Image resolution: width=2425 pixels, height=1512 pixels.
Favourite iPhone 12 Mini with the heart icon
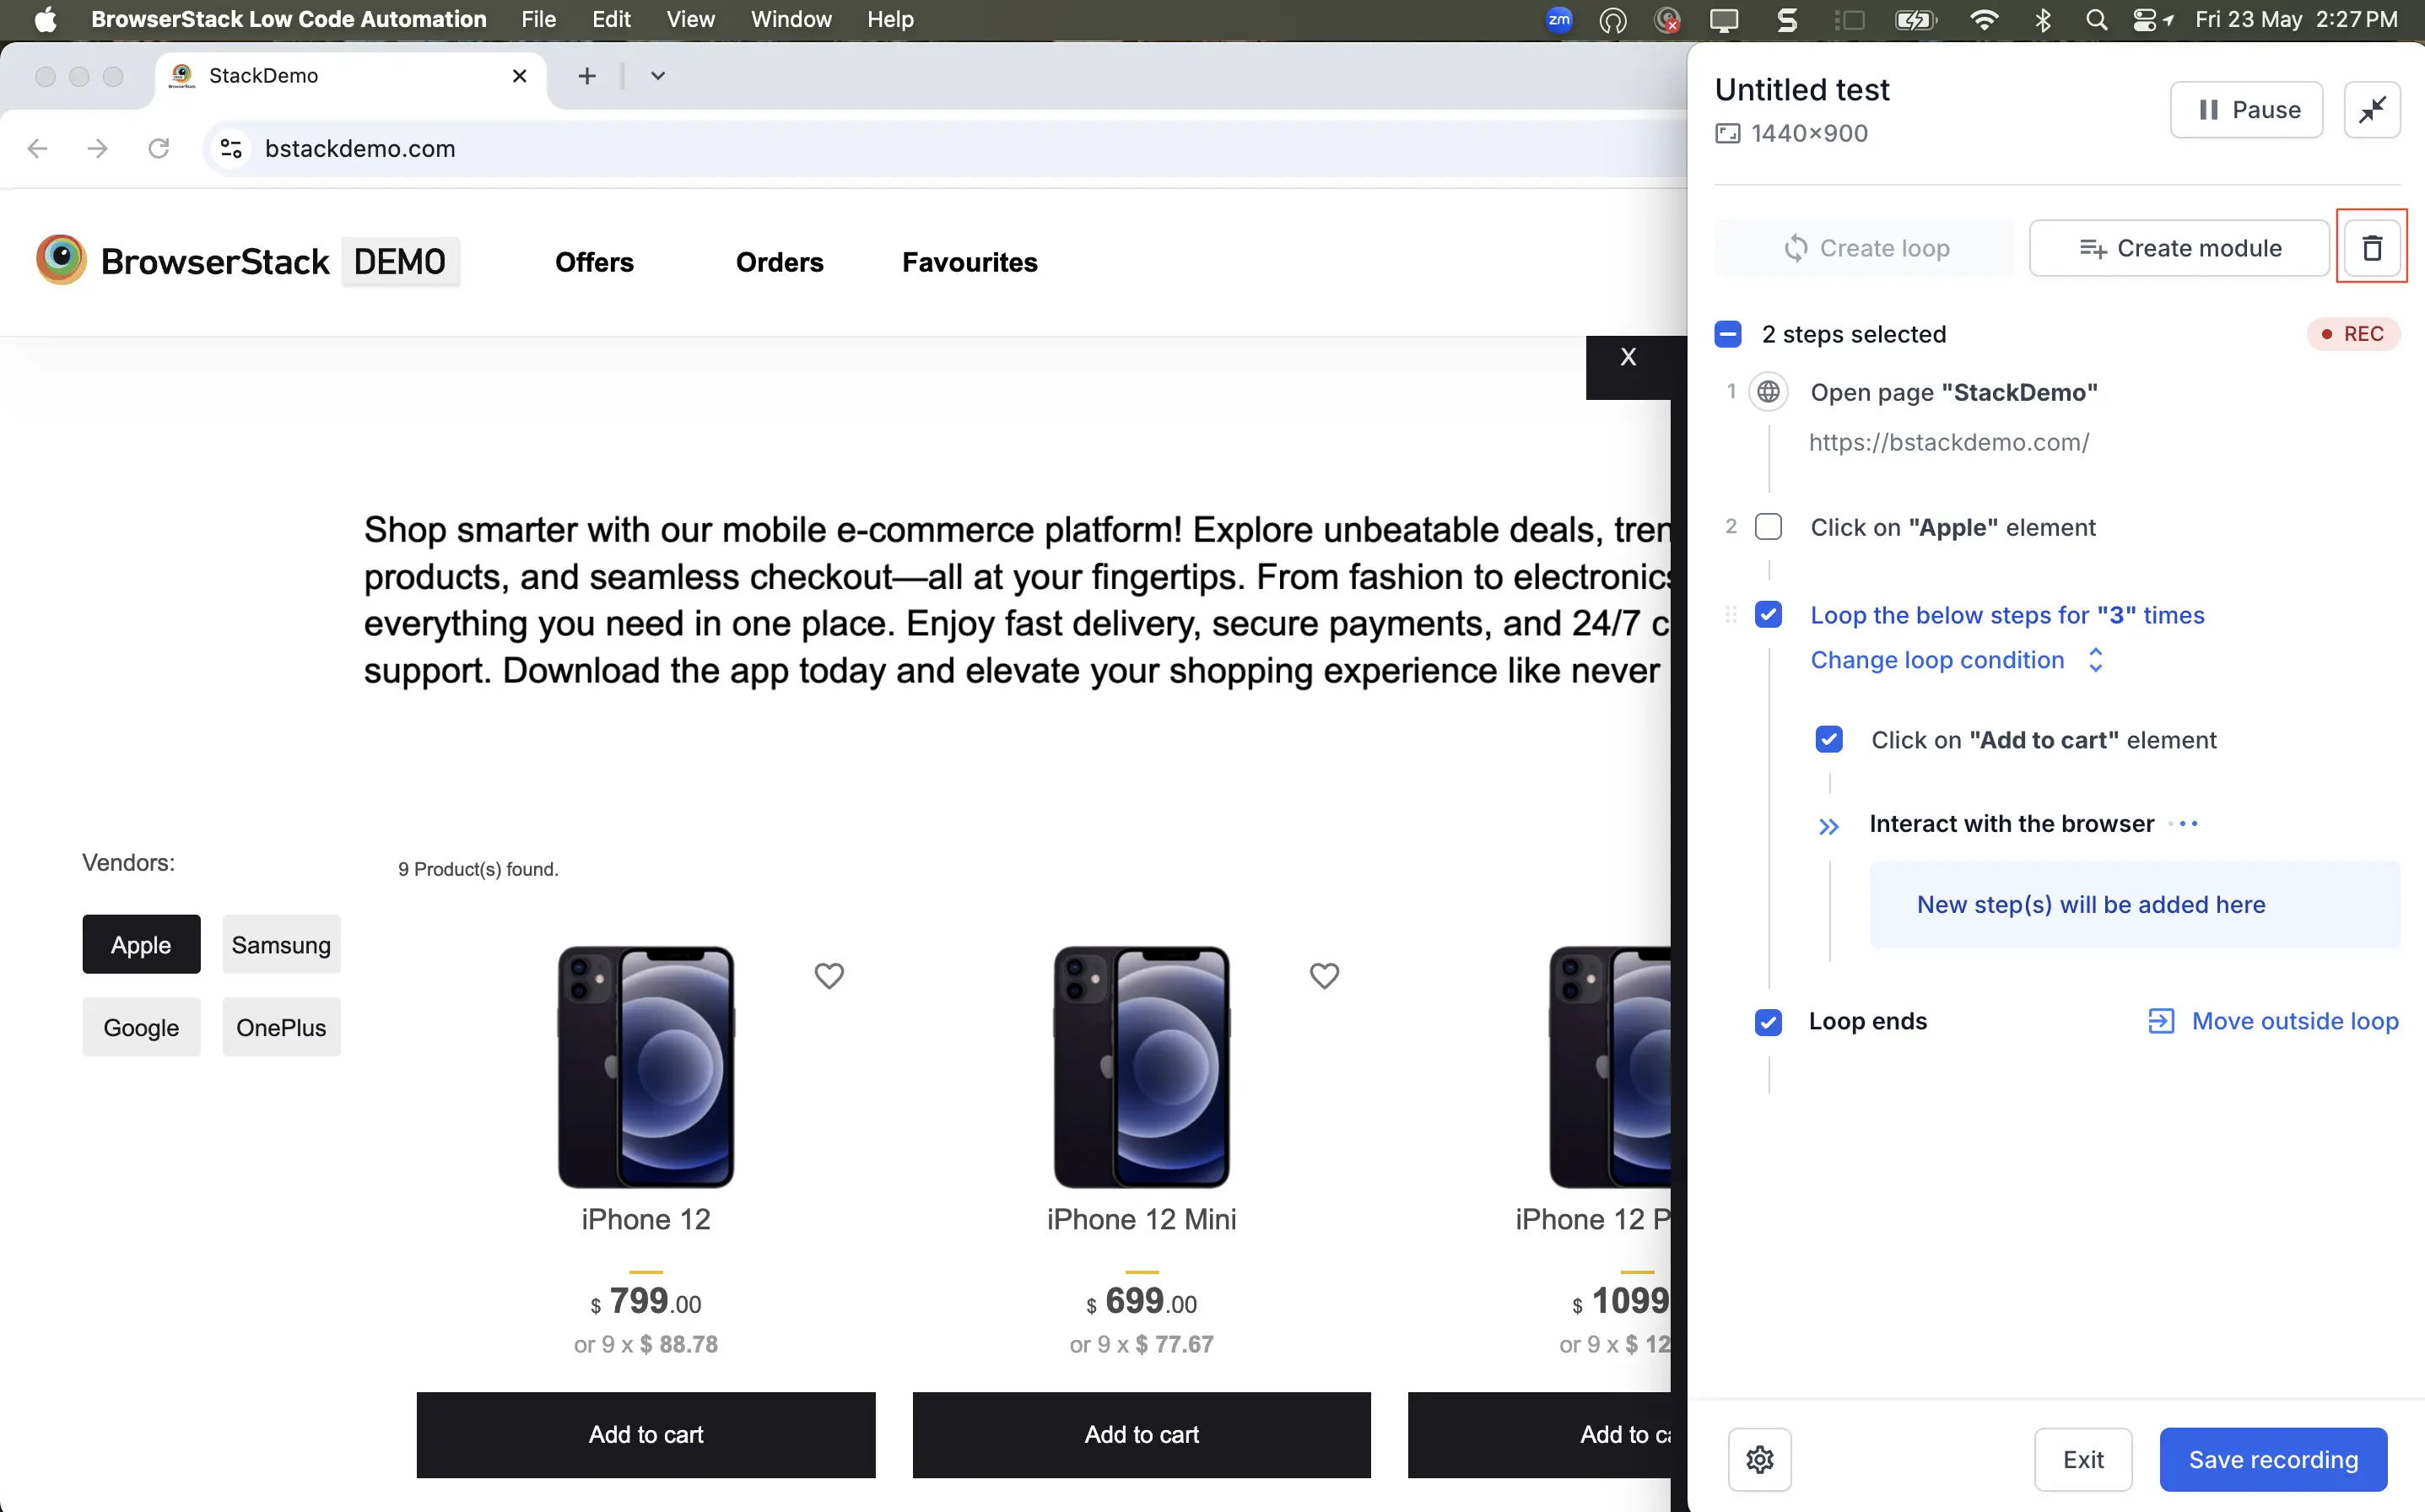click(1324, 975)
